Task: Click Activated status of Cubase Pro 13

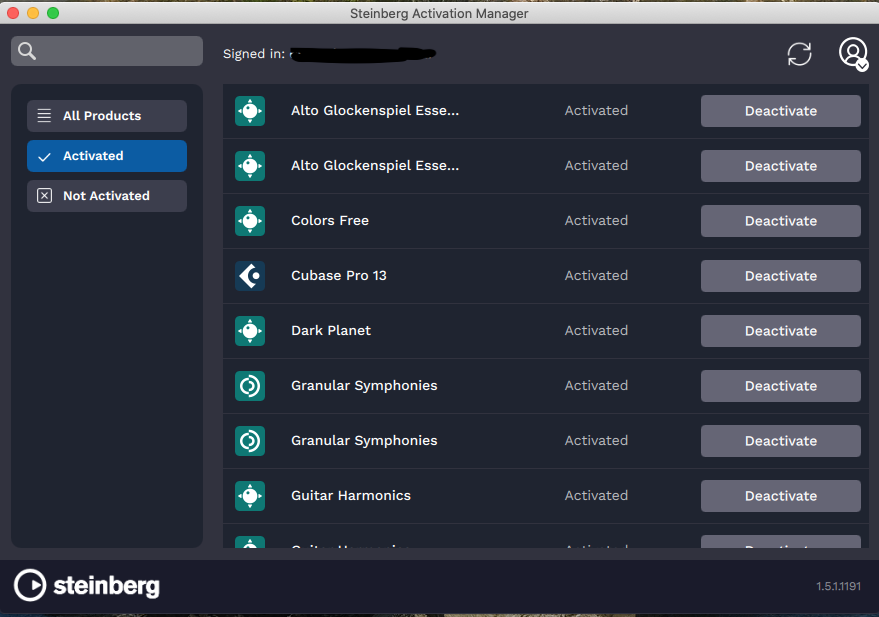Action: 596,276
